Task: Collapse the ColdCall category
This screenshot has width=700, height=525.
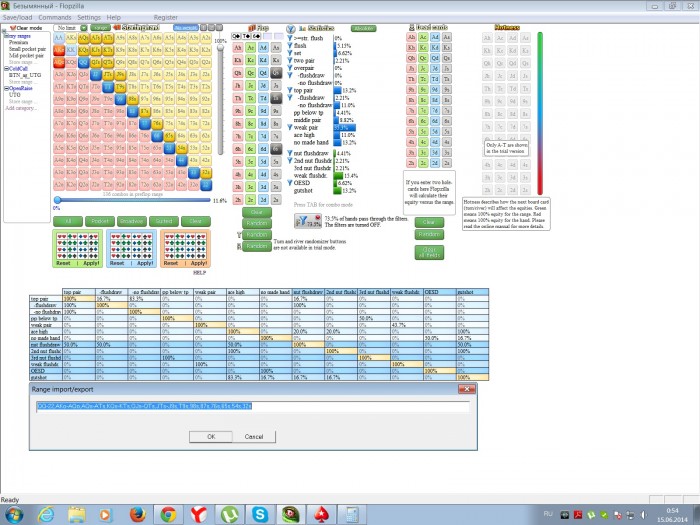Action: [x=6, y=69]
